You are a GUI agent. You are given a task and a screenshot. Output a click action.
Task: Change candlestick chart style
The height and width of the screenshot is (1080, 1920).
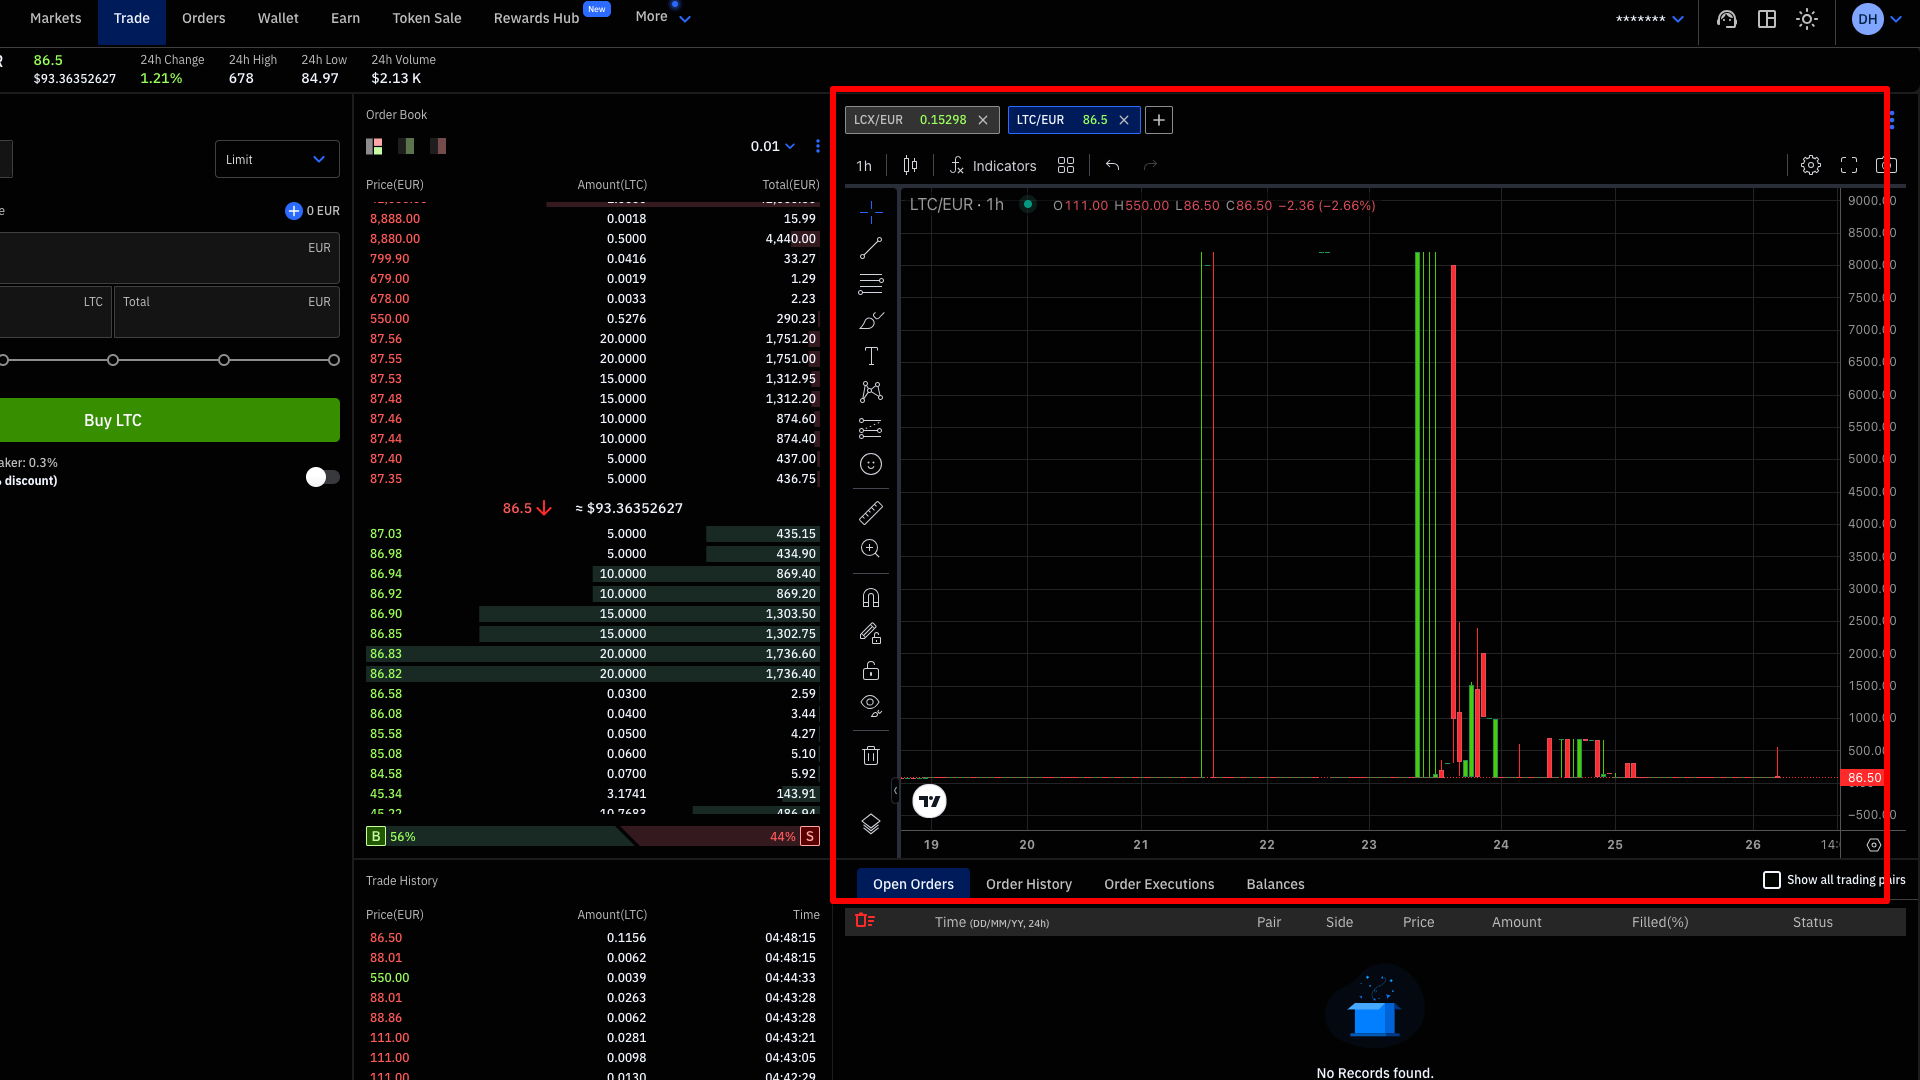[x=910, y=166]
